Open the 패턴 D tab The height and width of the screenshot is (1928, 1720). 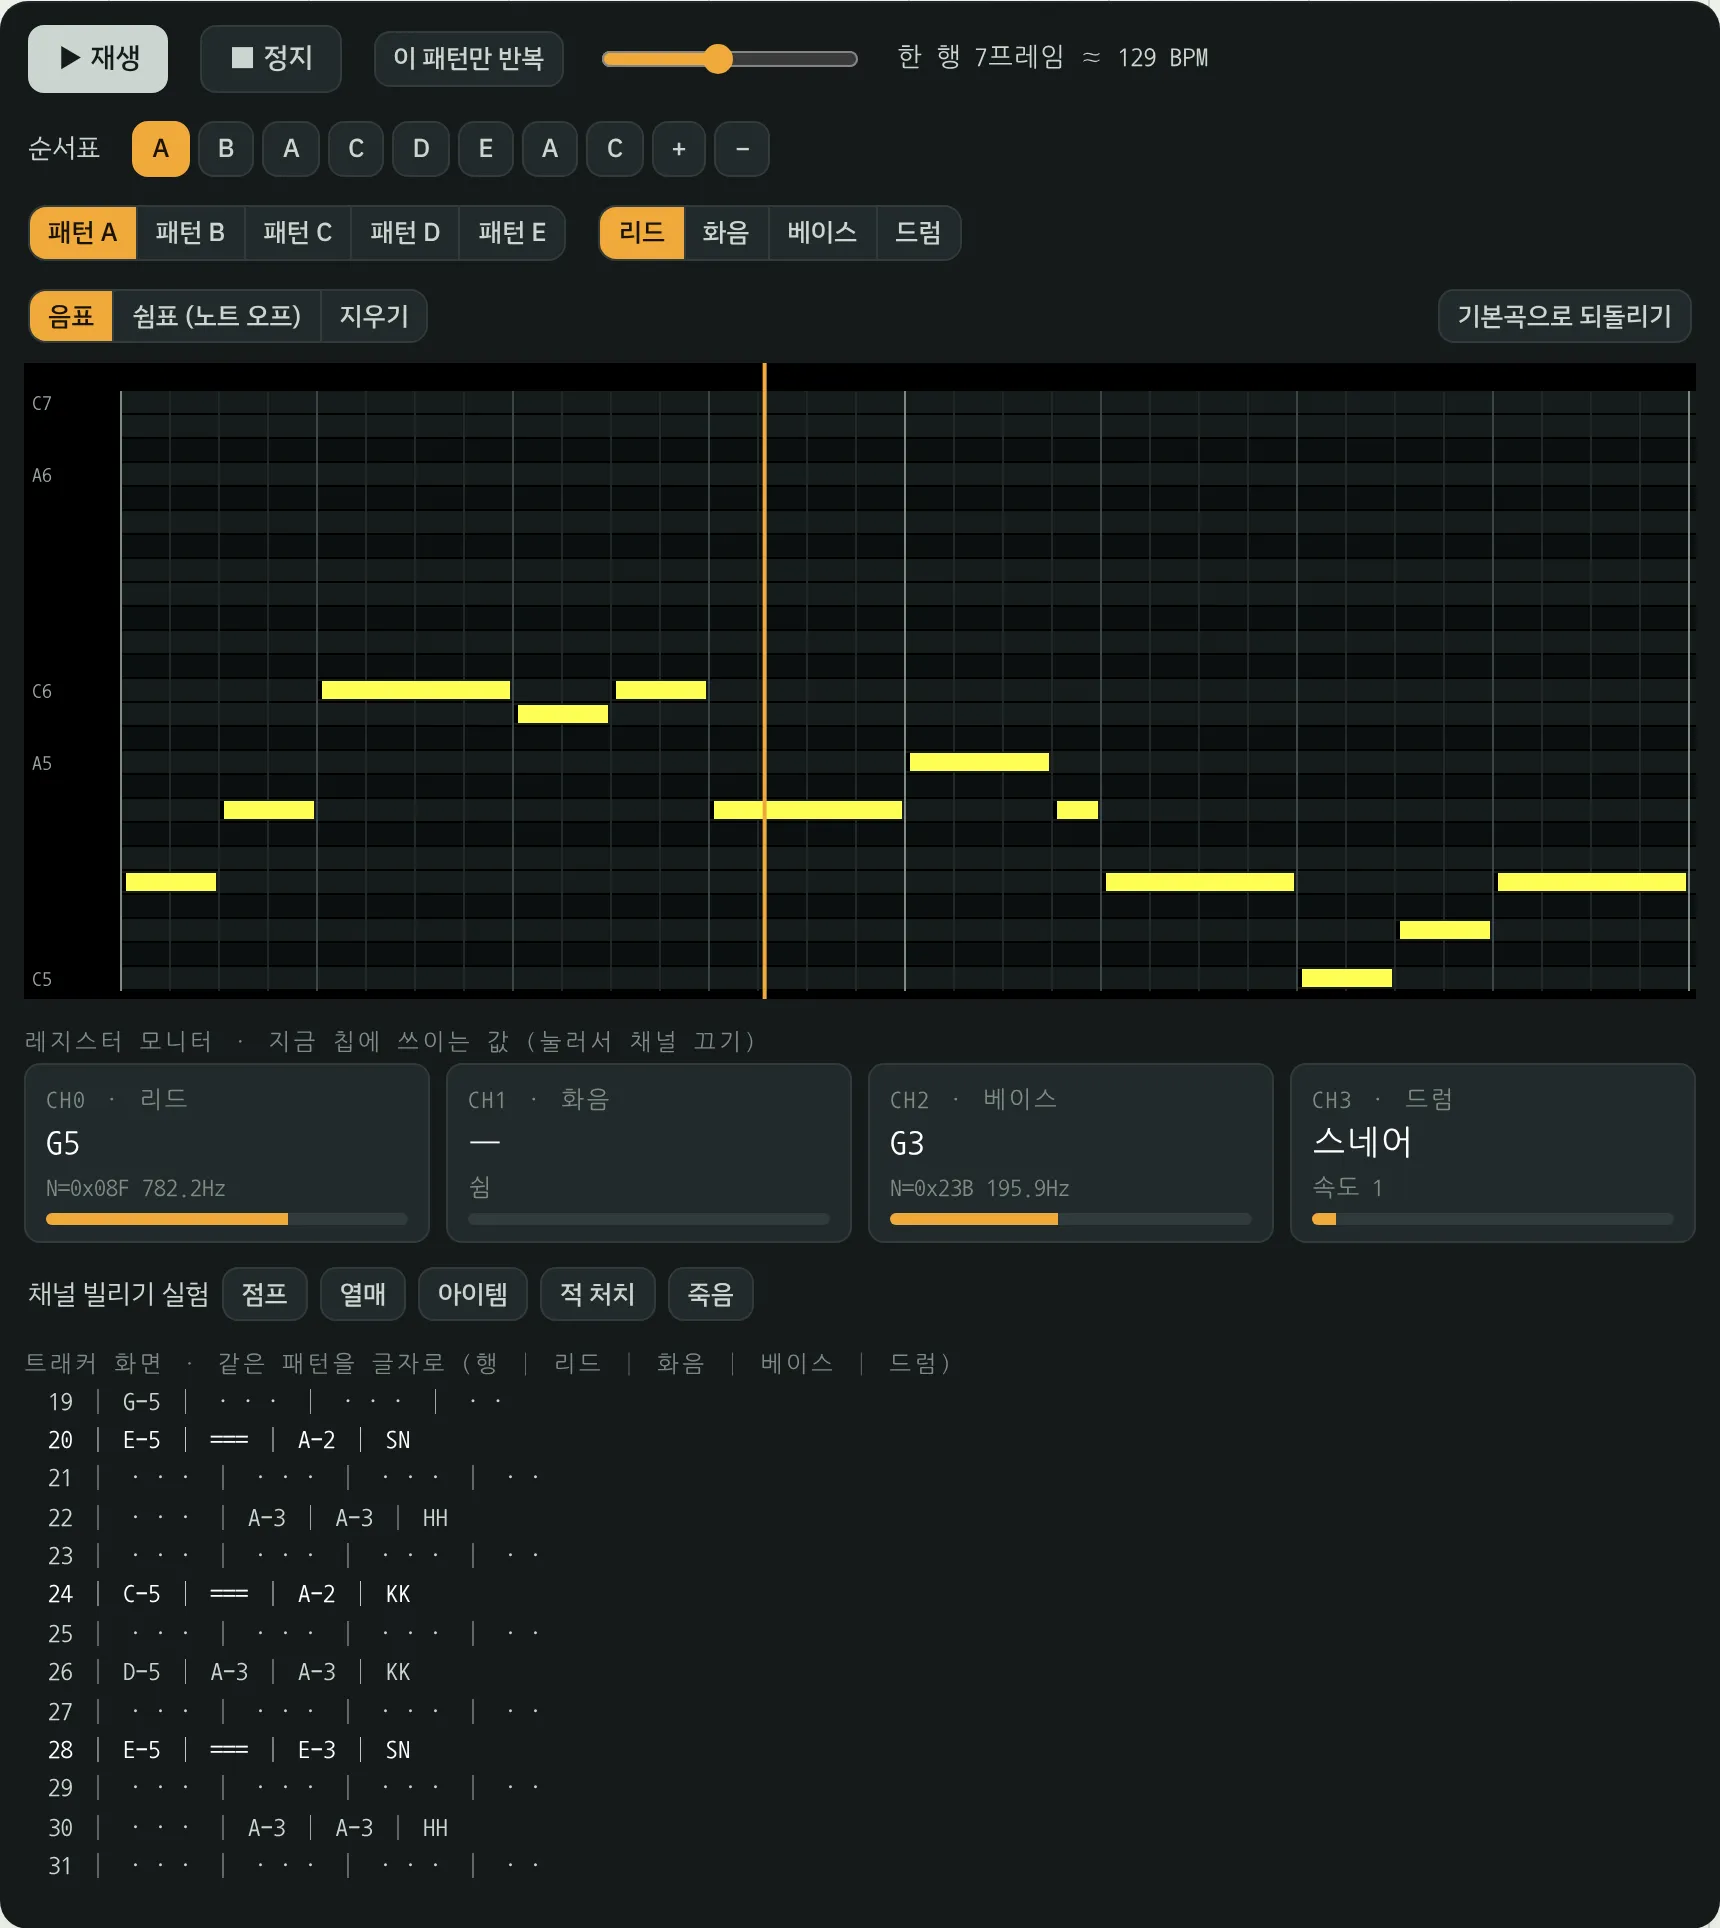coord(405,233)
